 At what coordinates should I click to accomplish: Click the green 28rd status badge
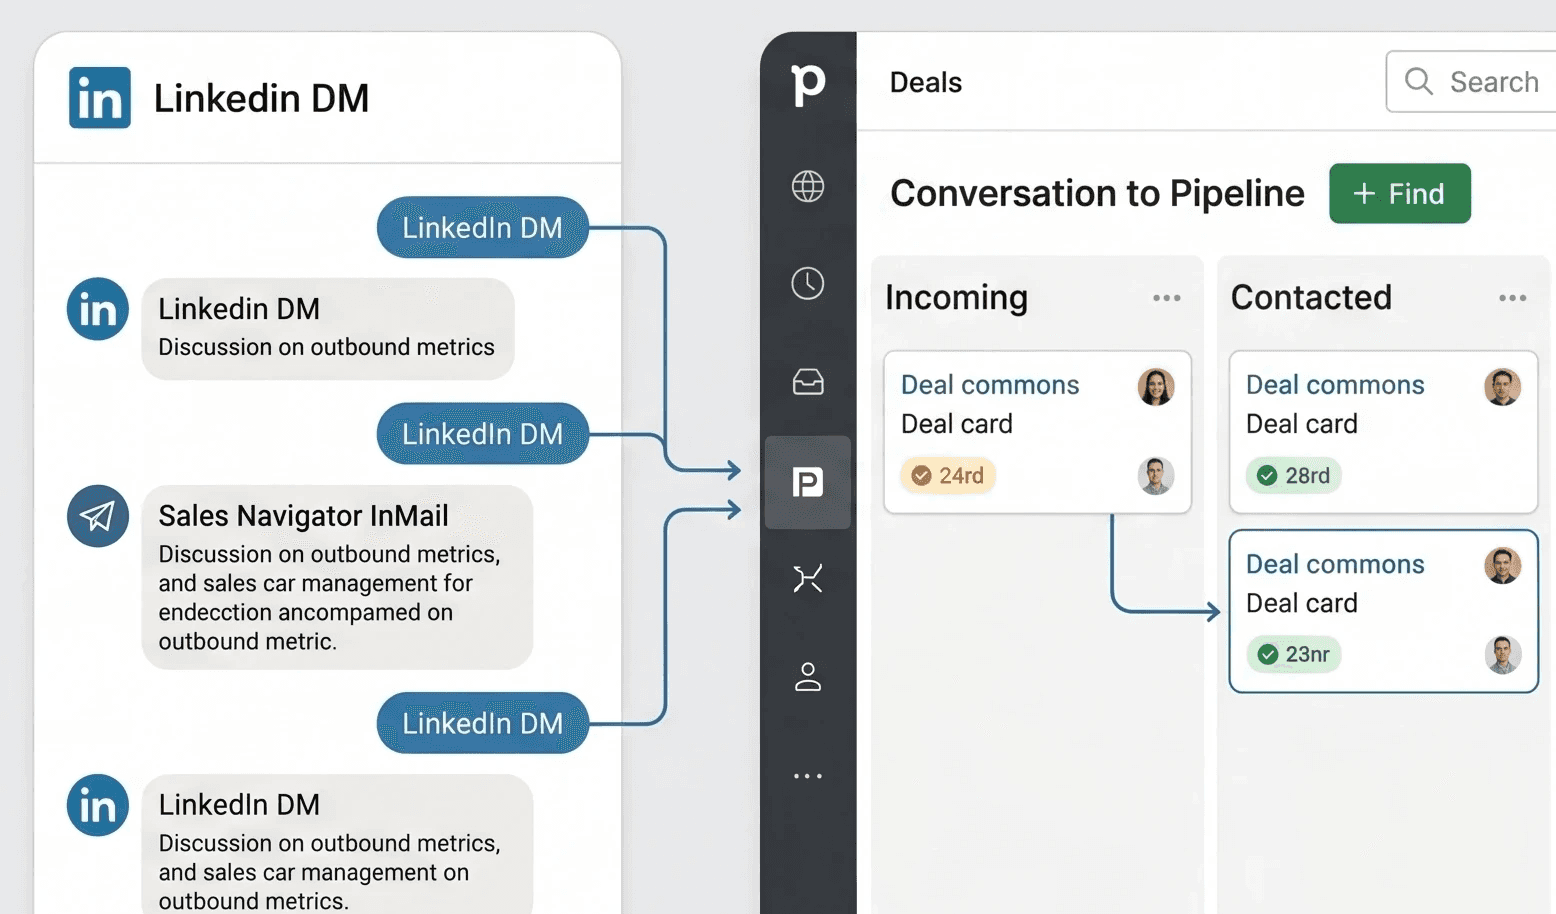pyautogui.click(x=1293, y=476)
